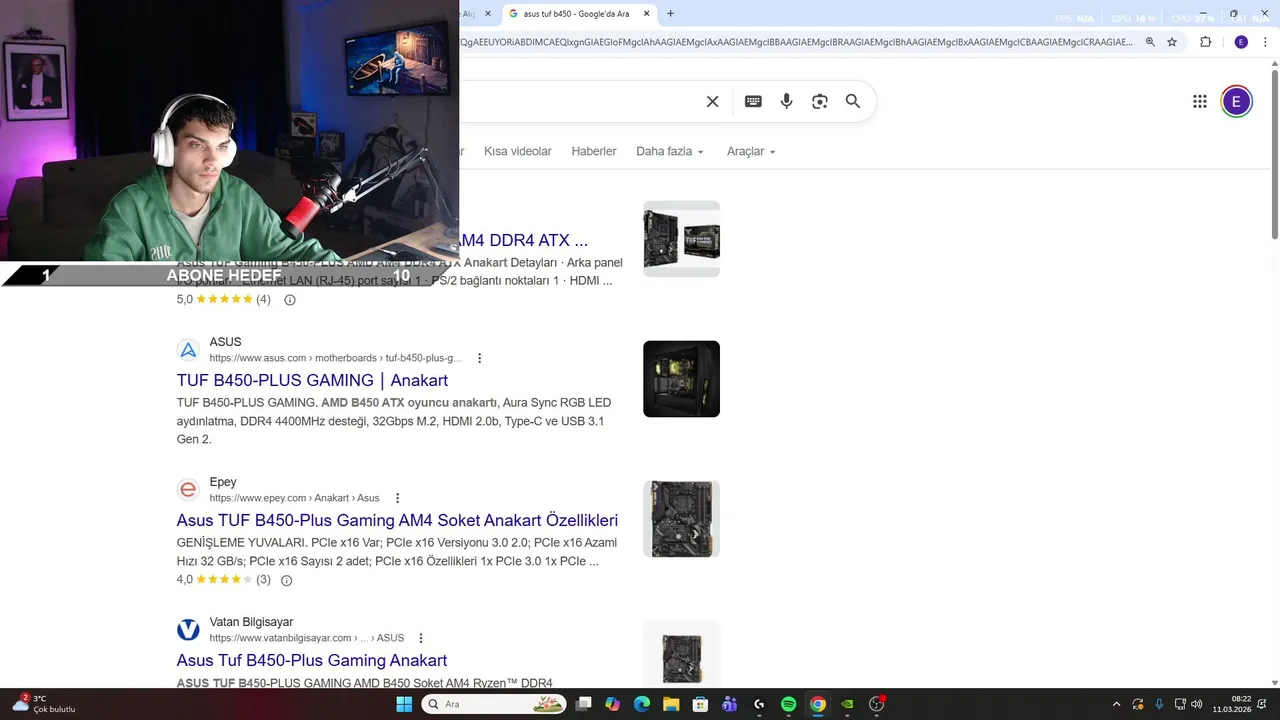Click the page vertical scrollbar thumb

1274,154
